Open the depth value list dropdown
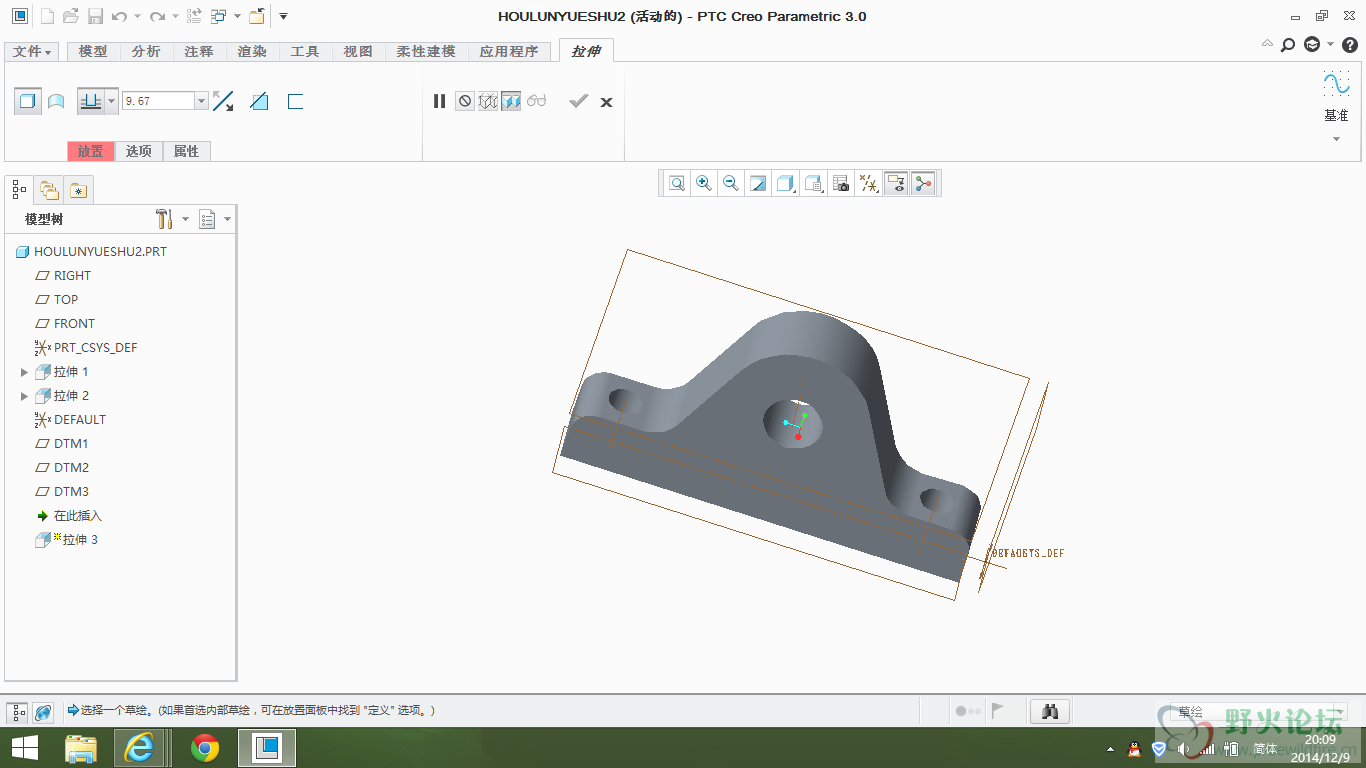The width and height of the screenshot is (1366, 768). point(201,101)
